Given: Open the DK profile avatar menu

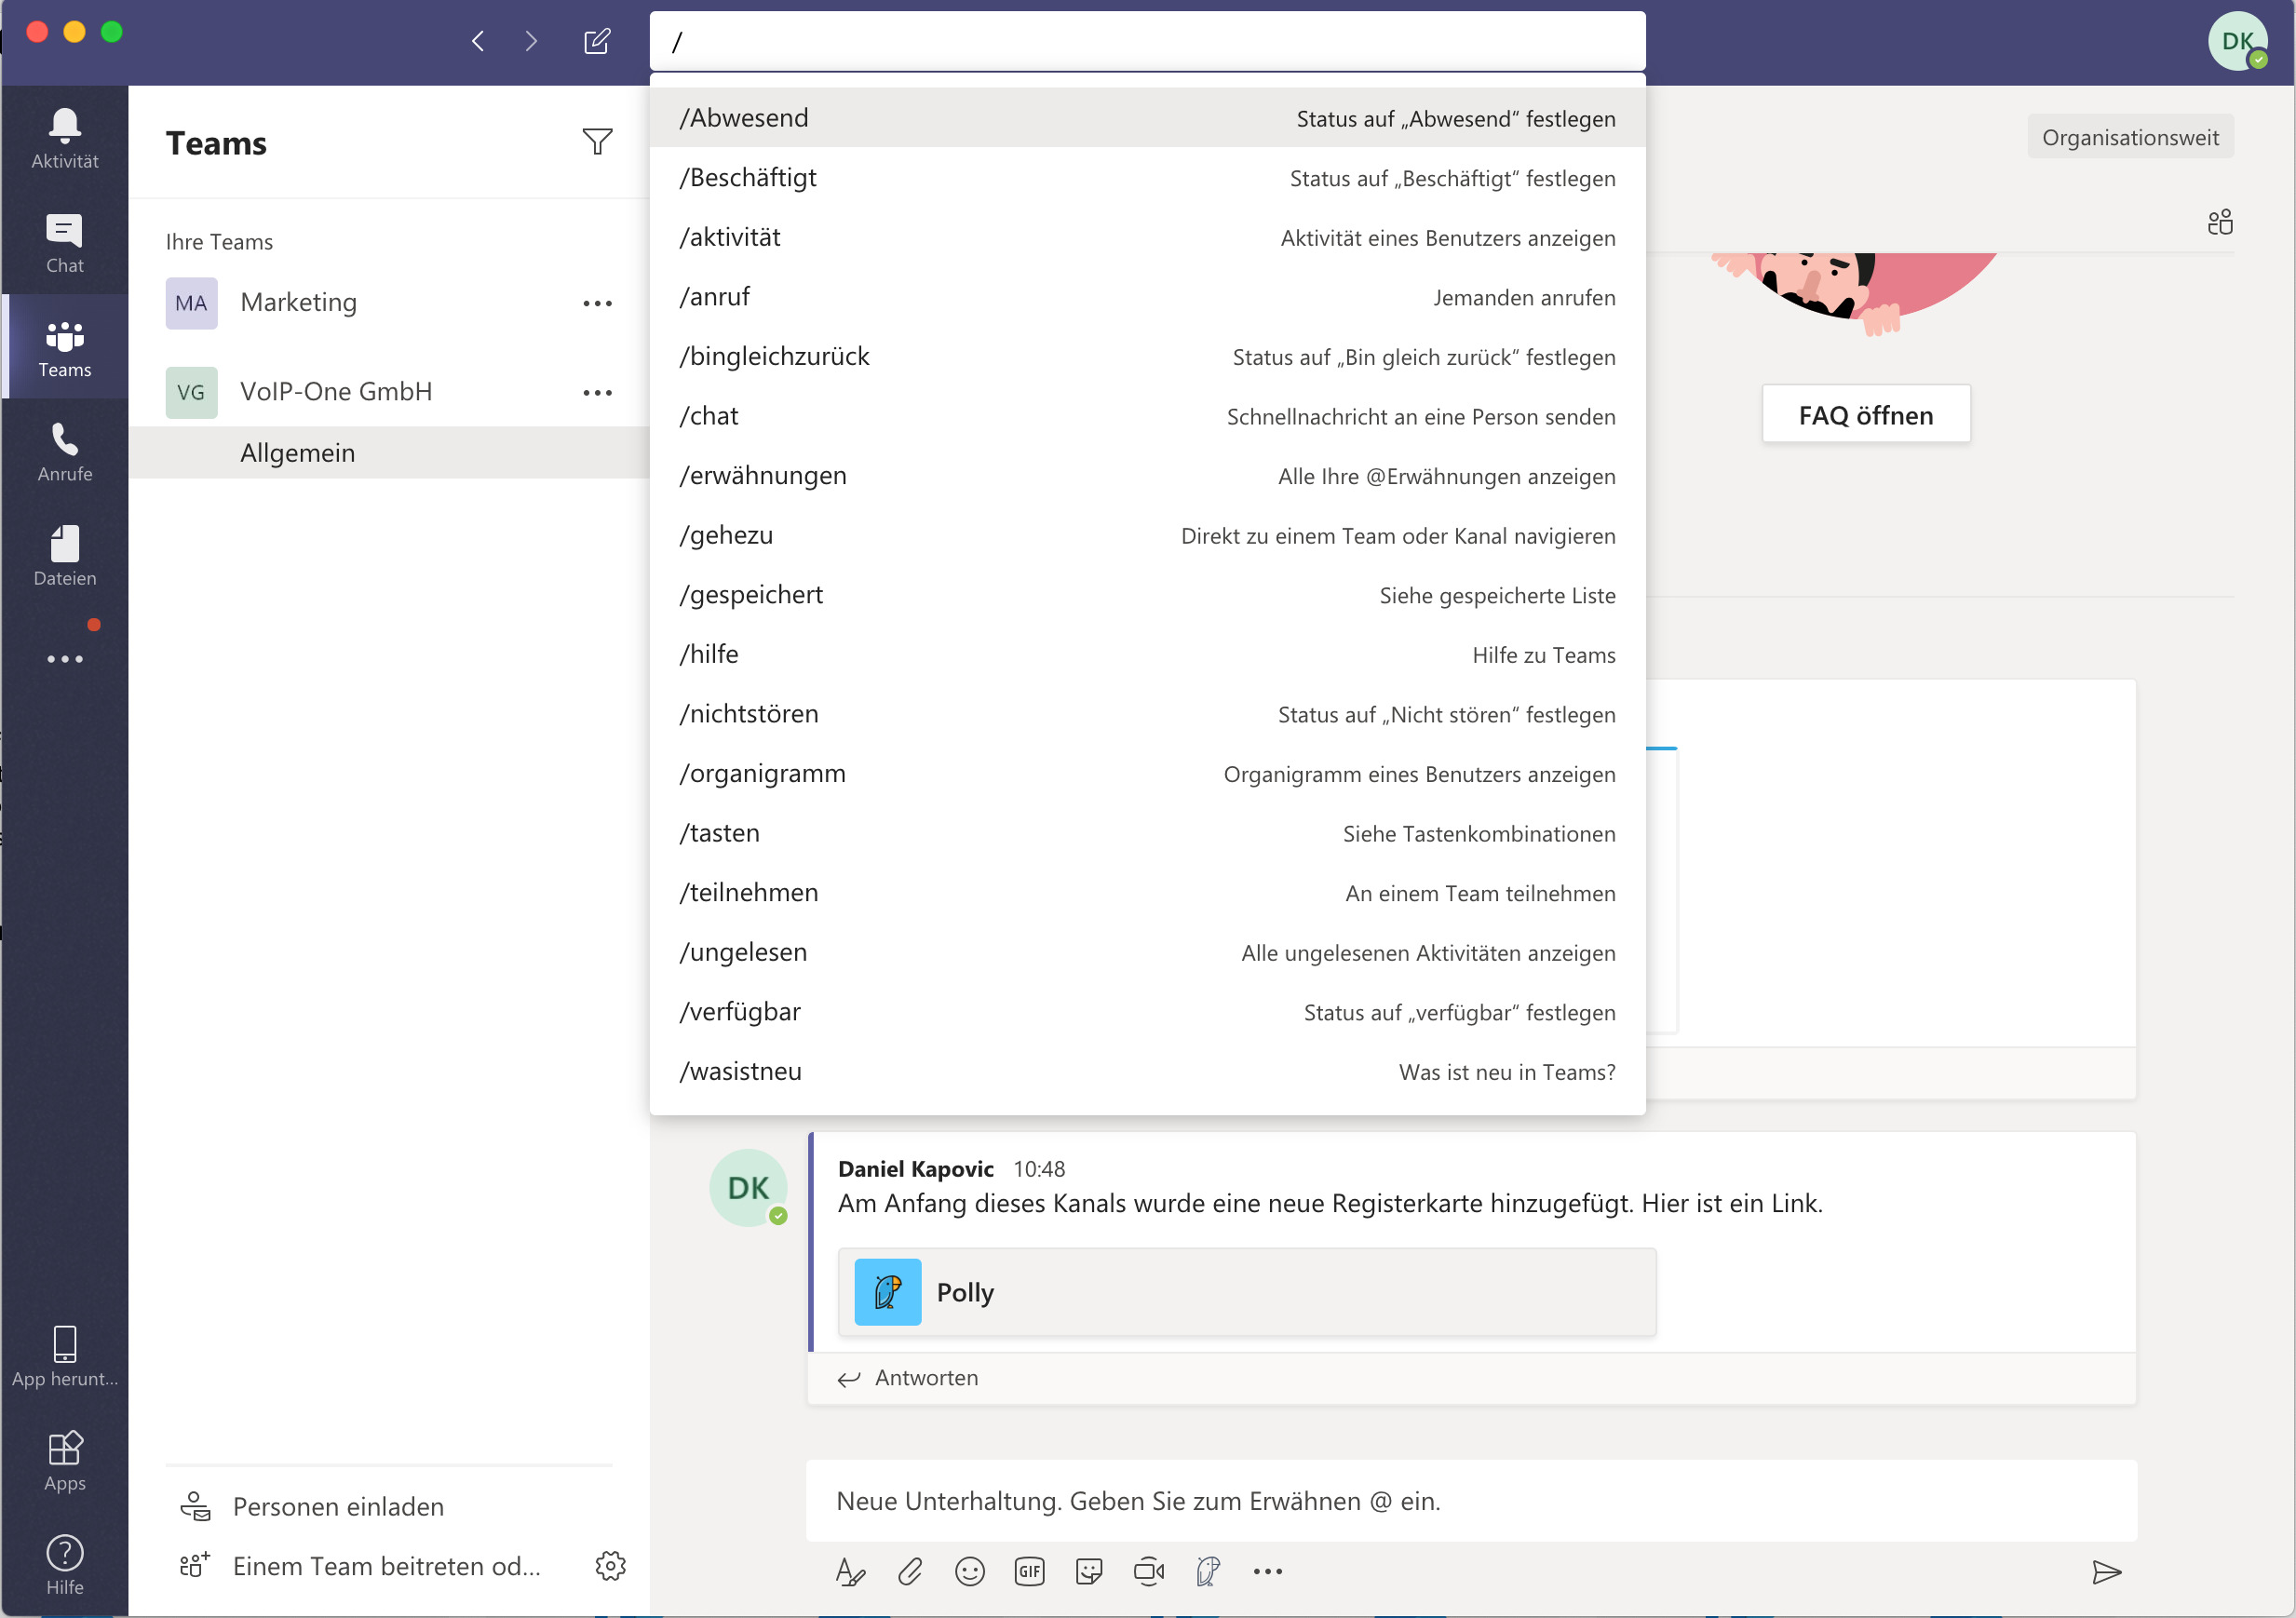Looking at the screenshot, I should click(x=2237, y=41).
